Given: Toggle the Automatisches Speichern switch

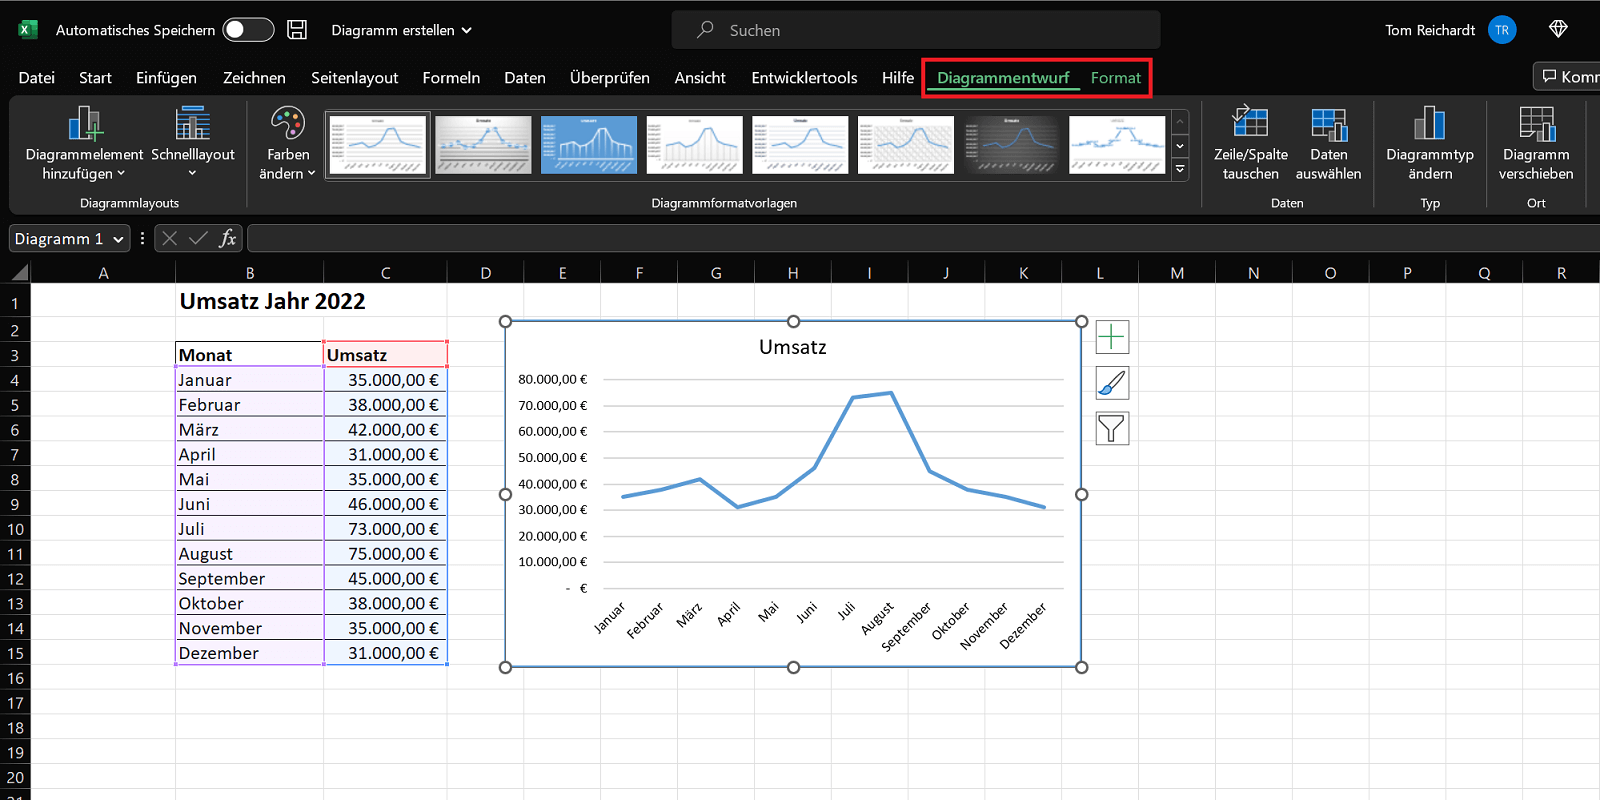Looking at the screenshot, I should click(x=248, y=30).
